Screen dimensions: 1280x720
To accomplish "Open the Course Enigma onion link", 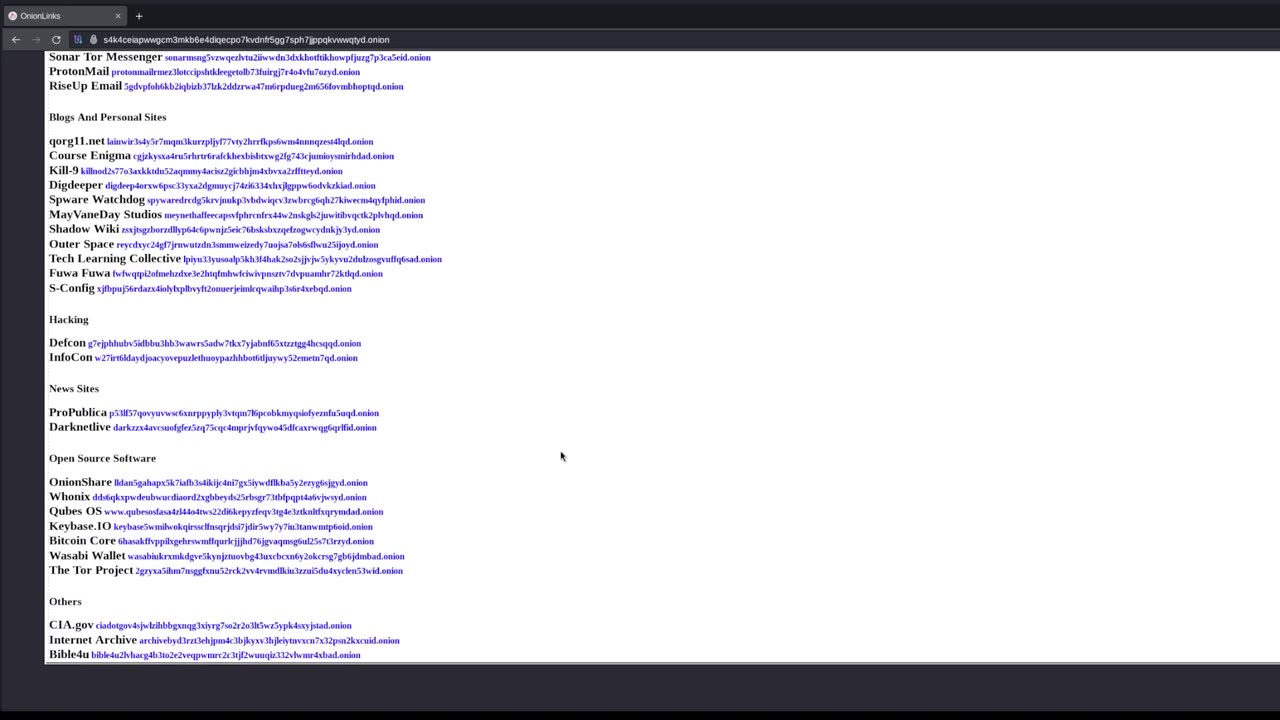I will click(x=264, y=156).
